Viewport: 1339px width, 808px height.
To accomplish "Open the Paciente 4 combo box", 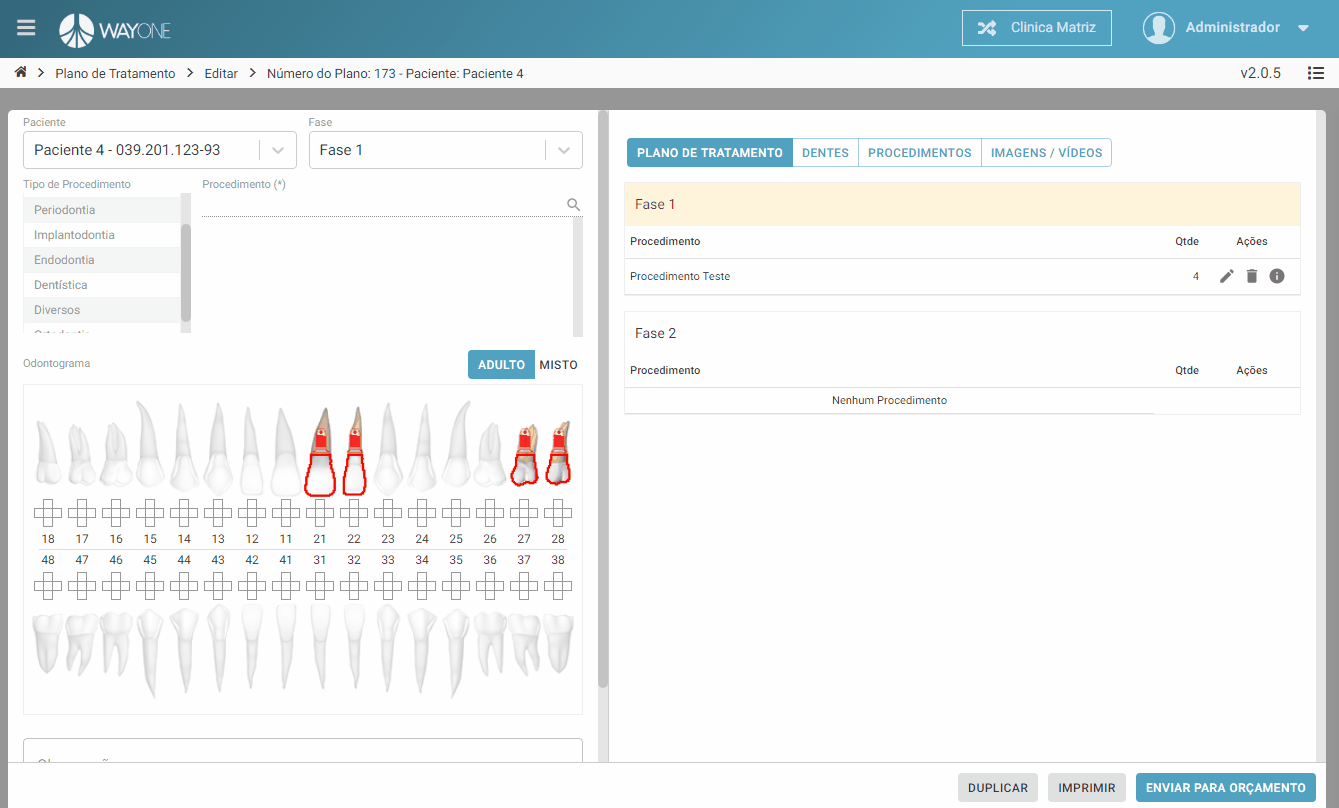I will point(160,150).
